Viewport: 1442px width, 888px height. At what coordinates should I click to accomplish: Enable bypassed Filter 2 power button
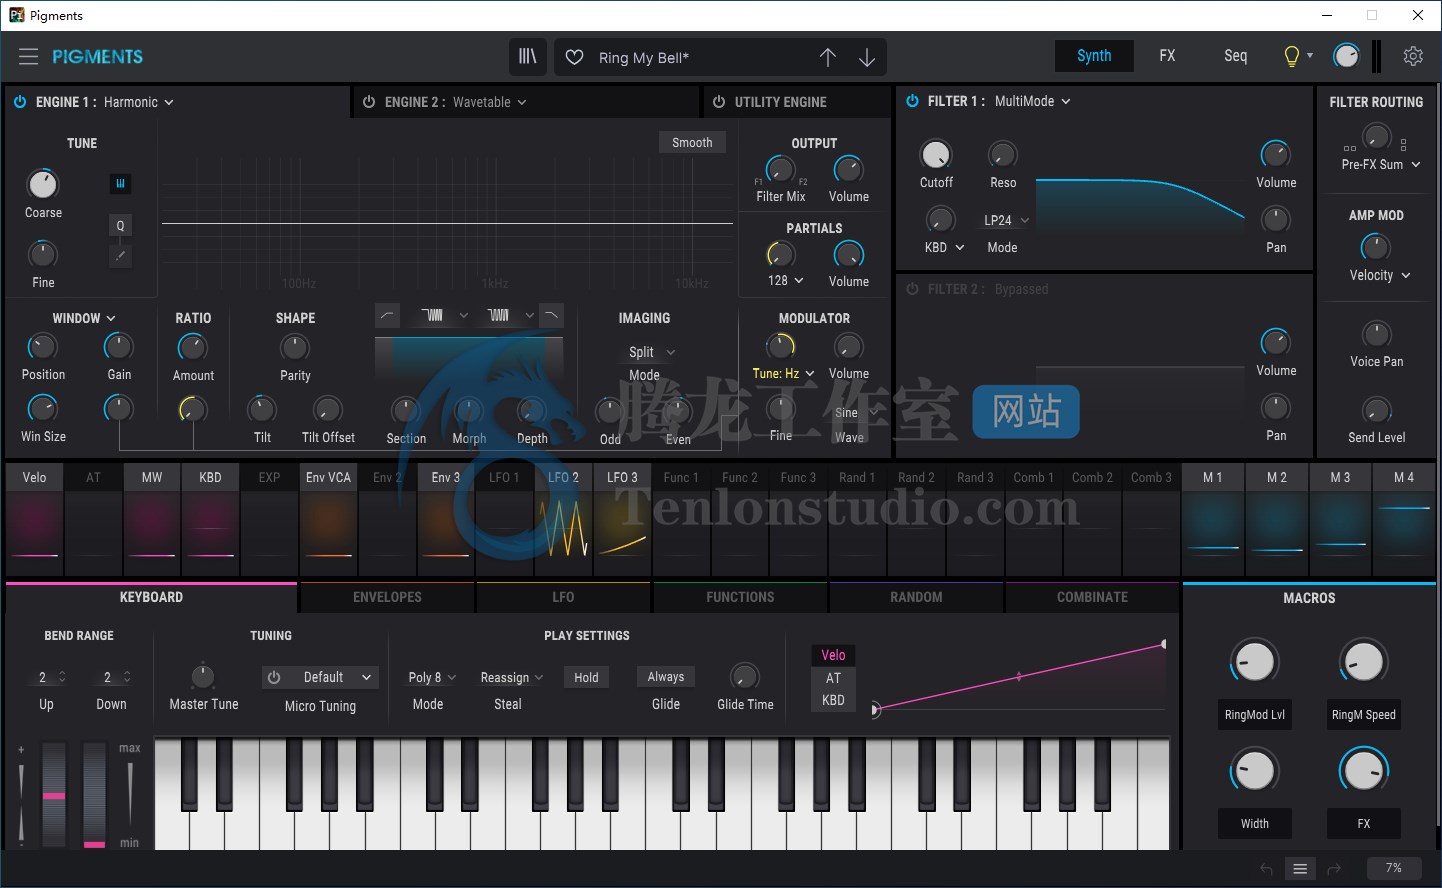pyautogui.click(x=912, y=289)
